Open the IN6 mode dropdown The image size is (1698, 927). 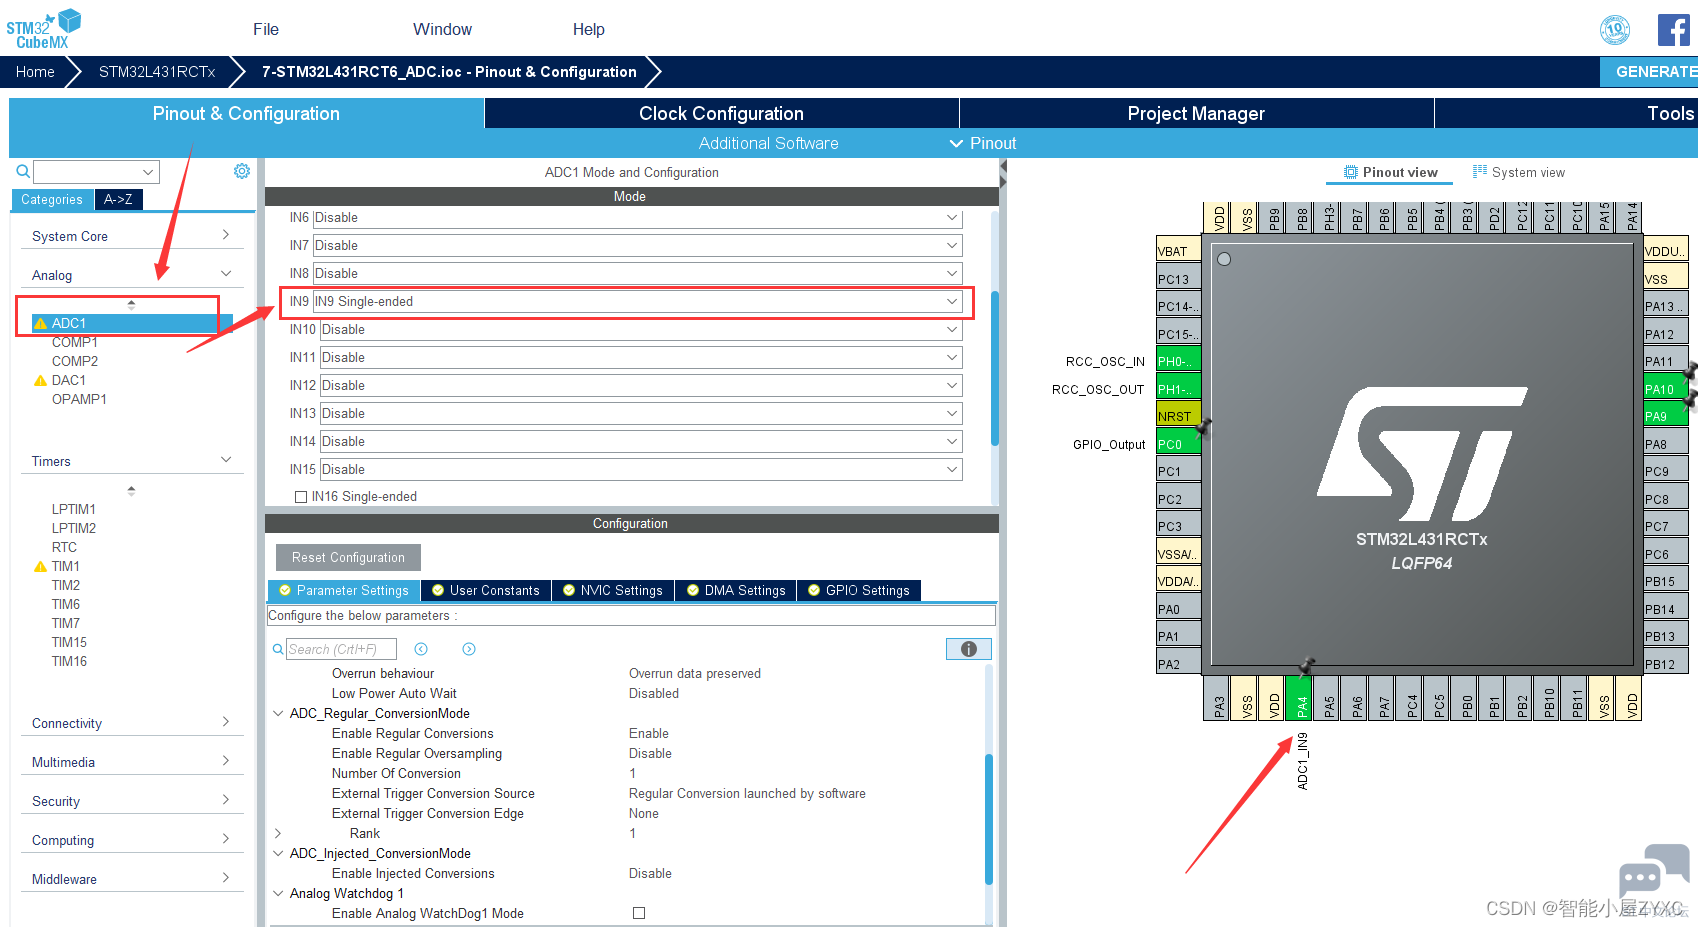click(638, 217)
